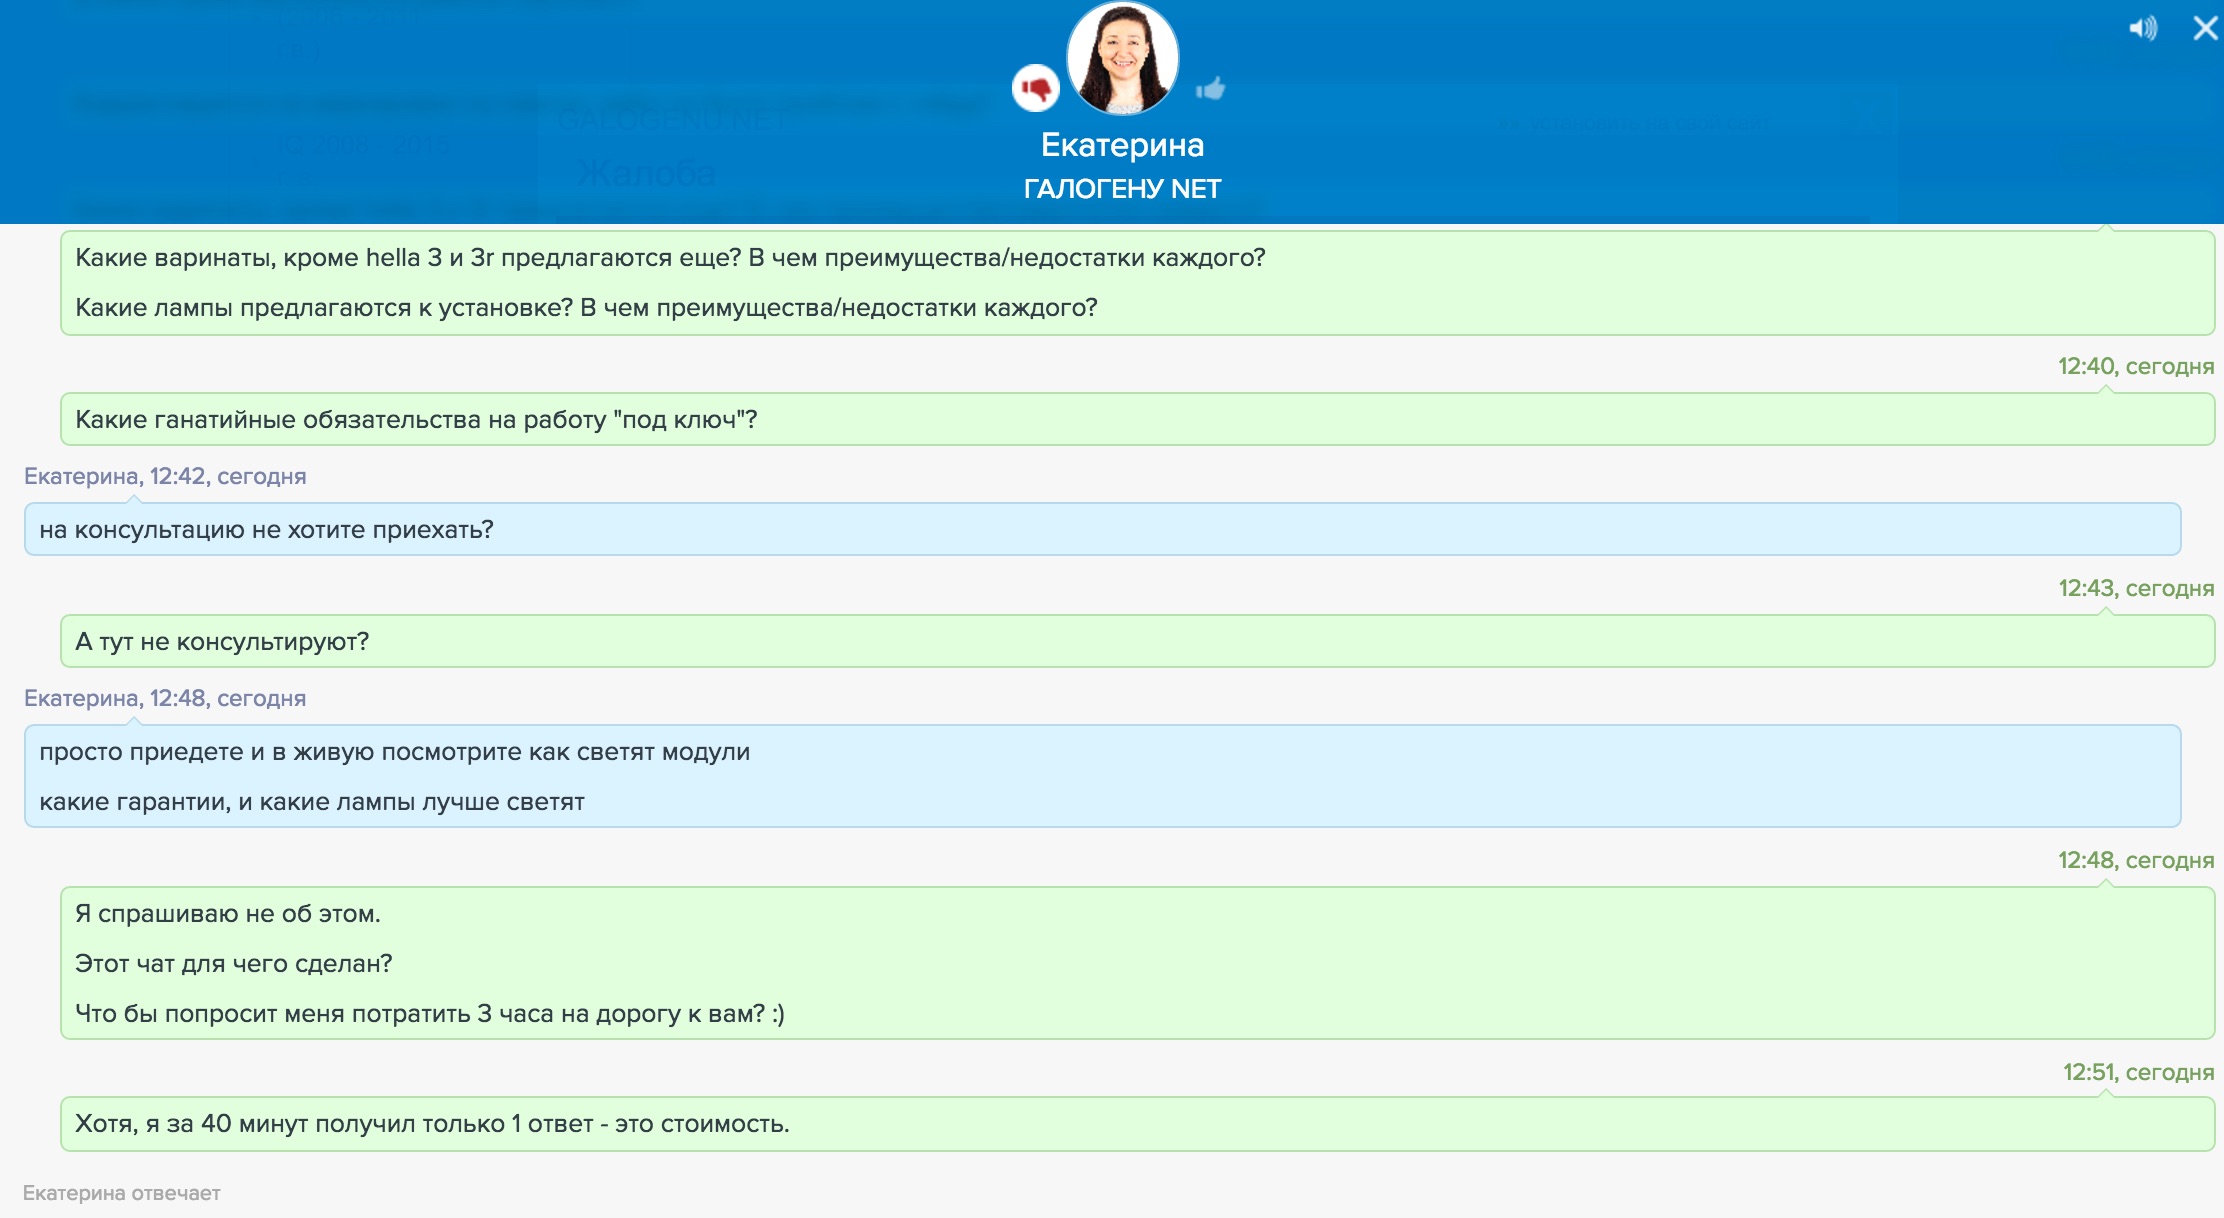This screenshot has width=2224, height=1218.
Task: Click the 12:40 сегодня timestamp
Action: pos(2135,367)
